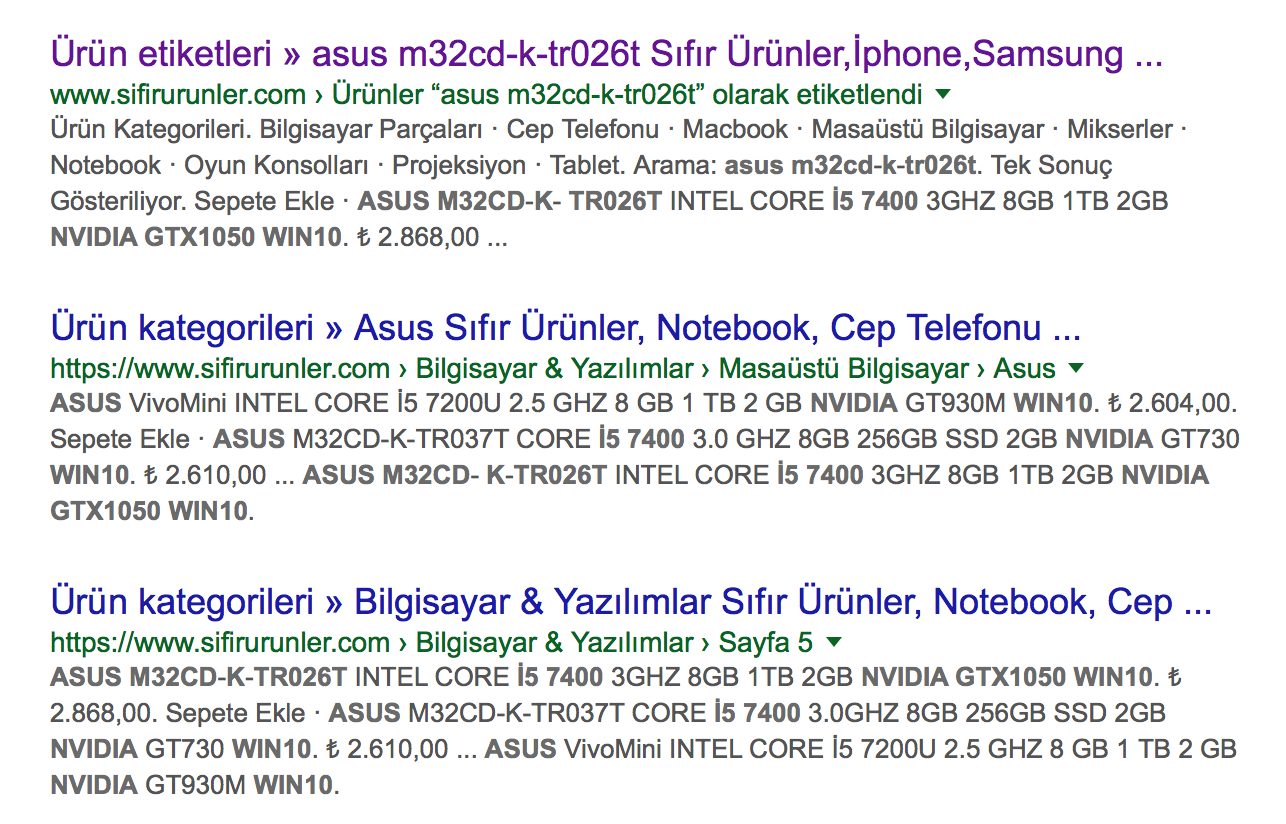Open "Bilgisayar & Yazılımlar Sıfır Ürünler" result title
The width and height of the screenshot is (1286, 824).
pos(631,601)
